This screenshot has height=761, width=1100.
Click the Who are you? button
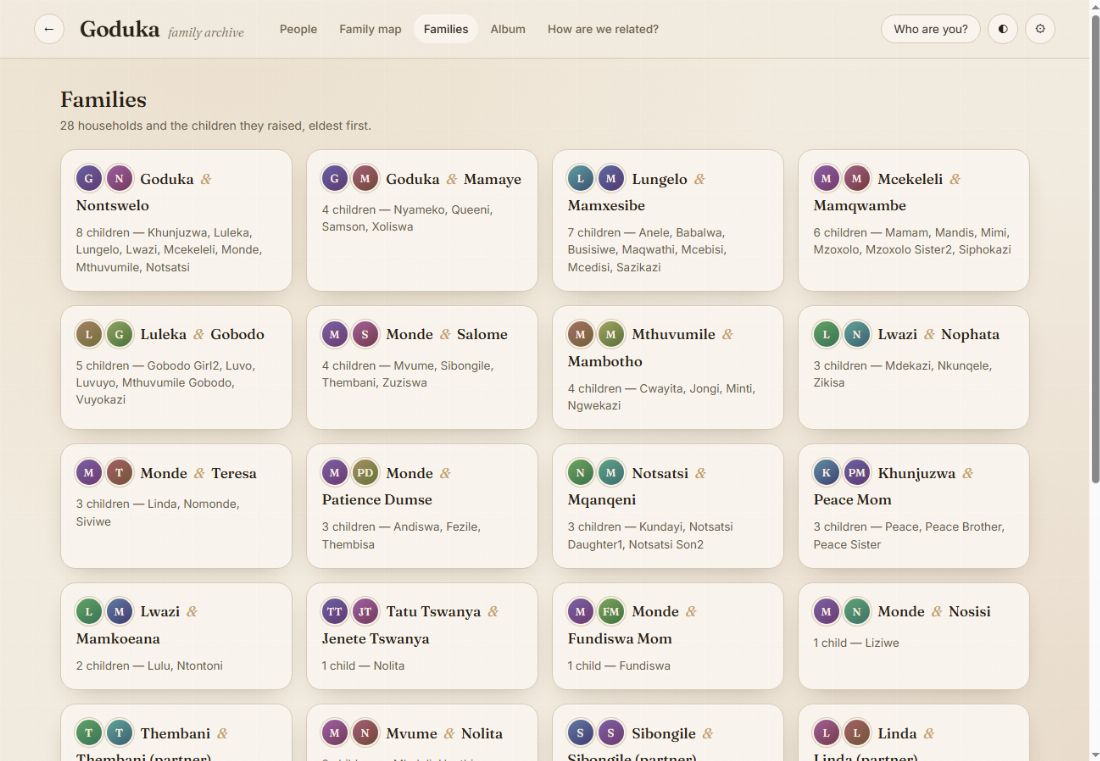point(930,29)
